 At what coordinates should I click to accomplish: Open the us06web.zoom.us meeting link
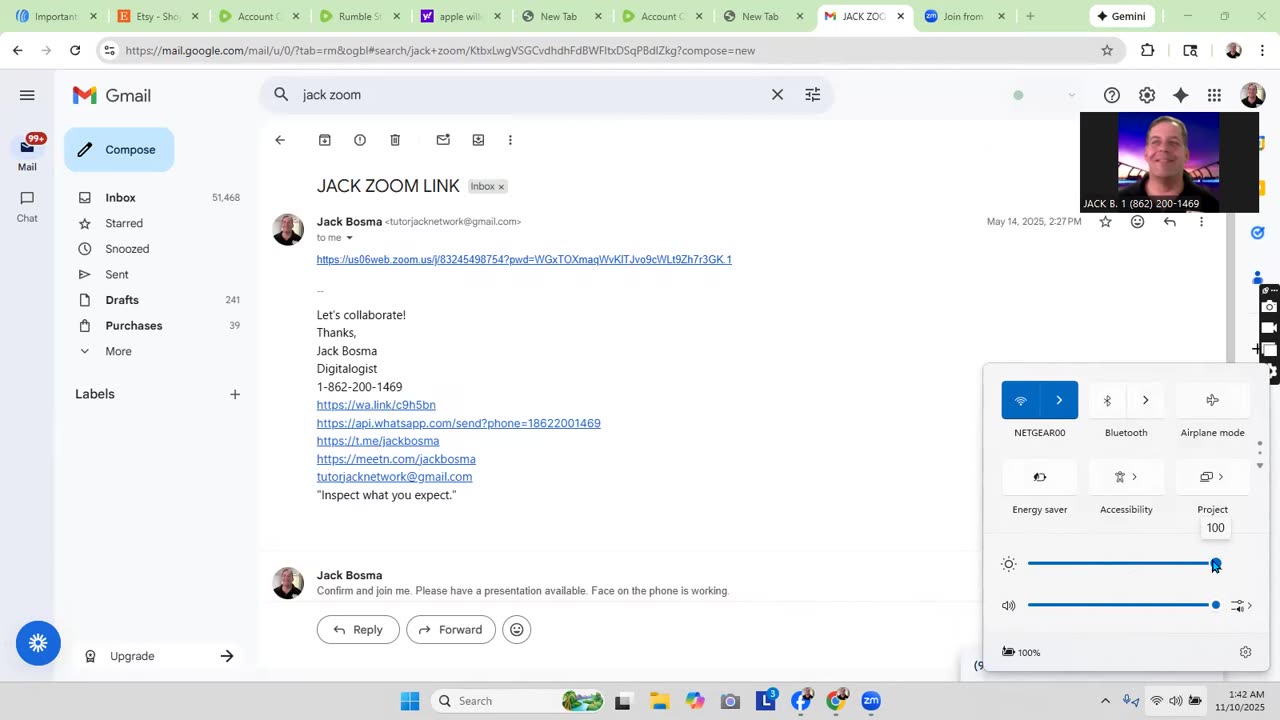coord(524,260)
